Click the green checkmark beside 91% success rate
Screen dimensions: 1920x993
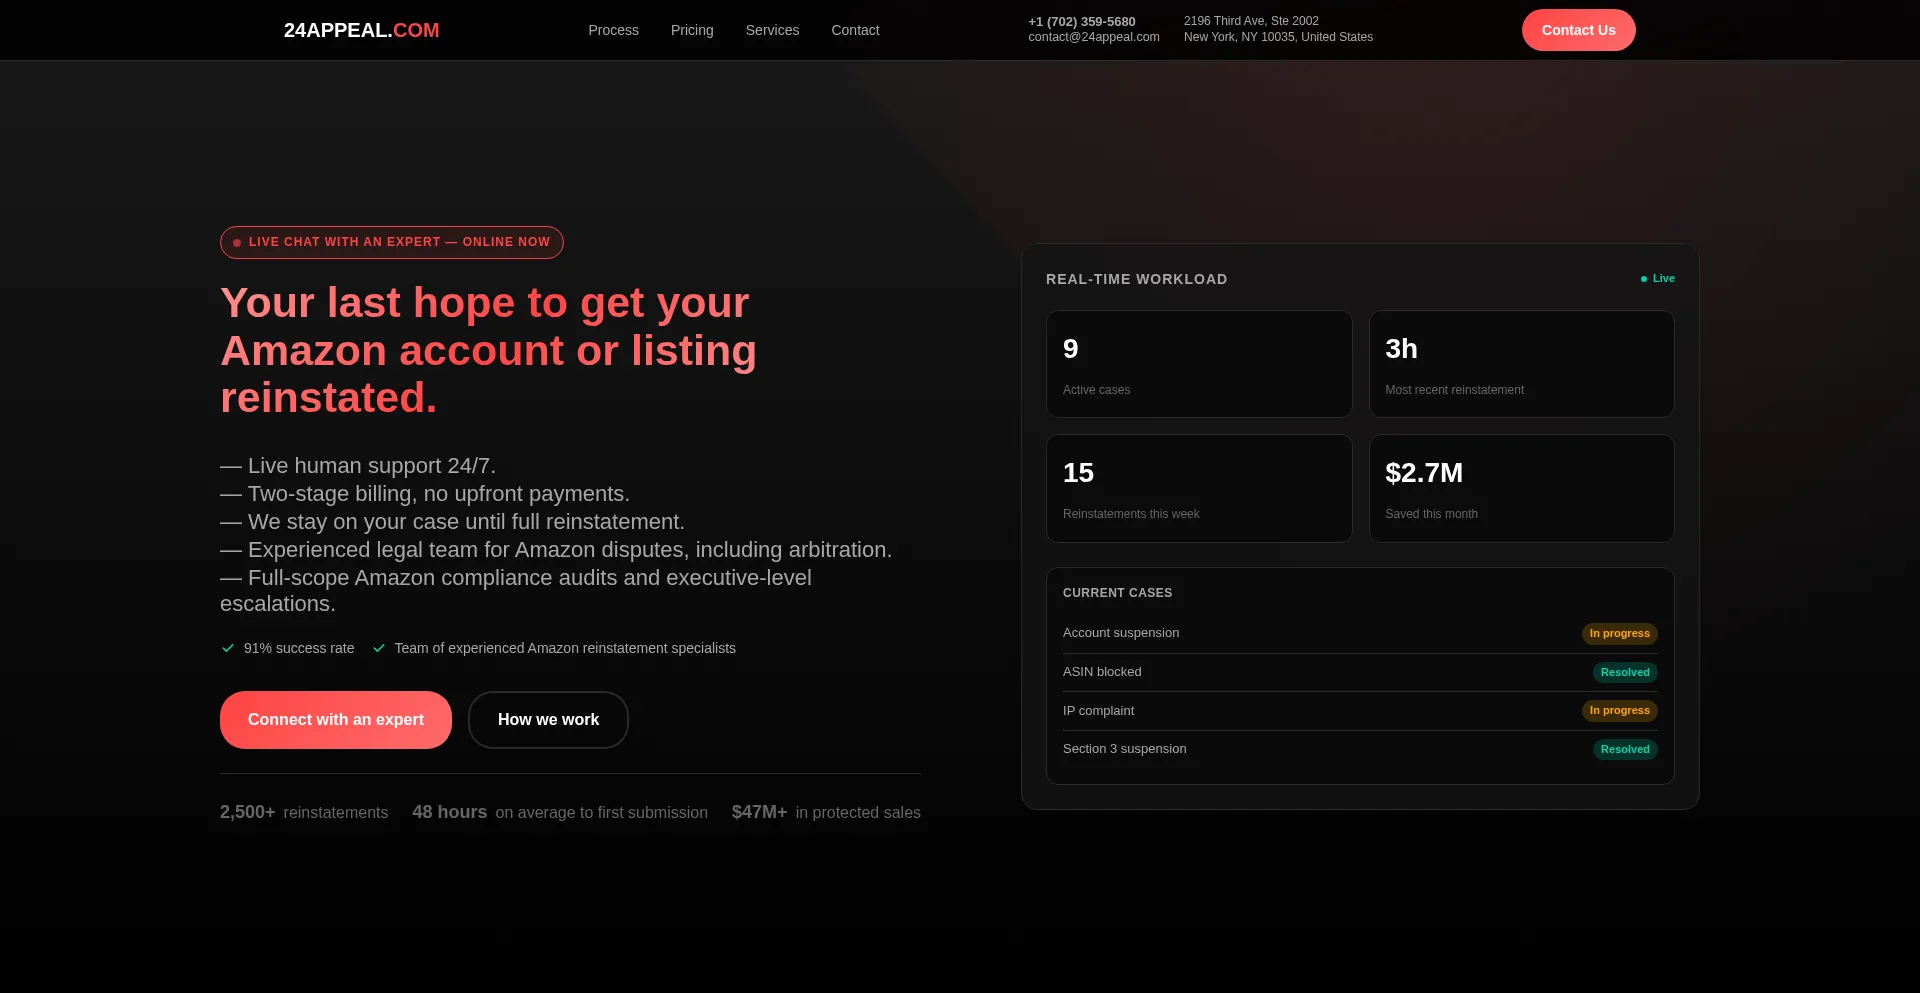pos(228,648)
